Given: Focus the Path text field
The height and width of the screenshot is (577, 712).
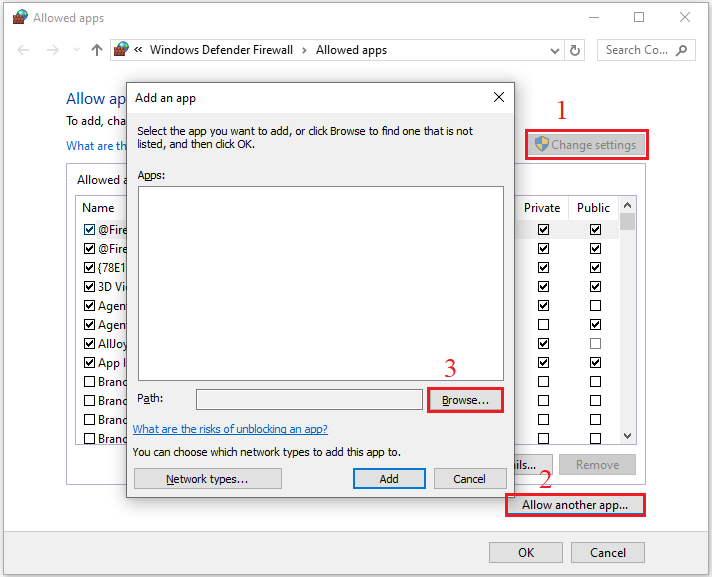Looking at the screenshot, I should [309, 399].
